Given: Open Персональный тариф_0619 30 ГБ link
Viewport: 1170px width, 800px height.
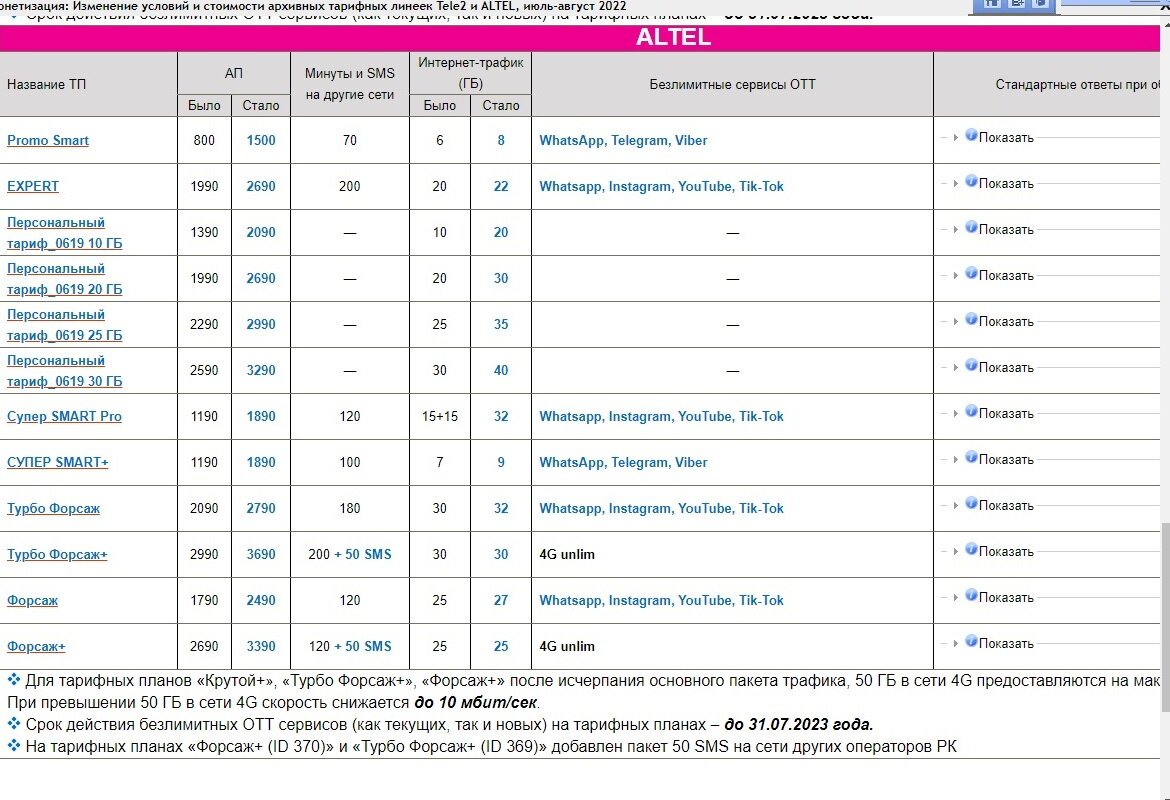Looking at the screenshot, I should pyautogui.click(x=64, y=371).
